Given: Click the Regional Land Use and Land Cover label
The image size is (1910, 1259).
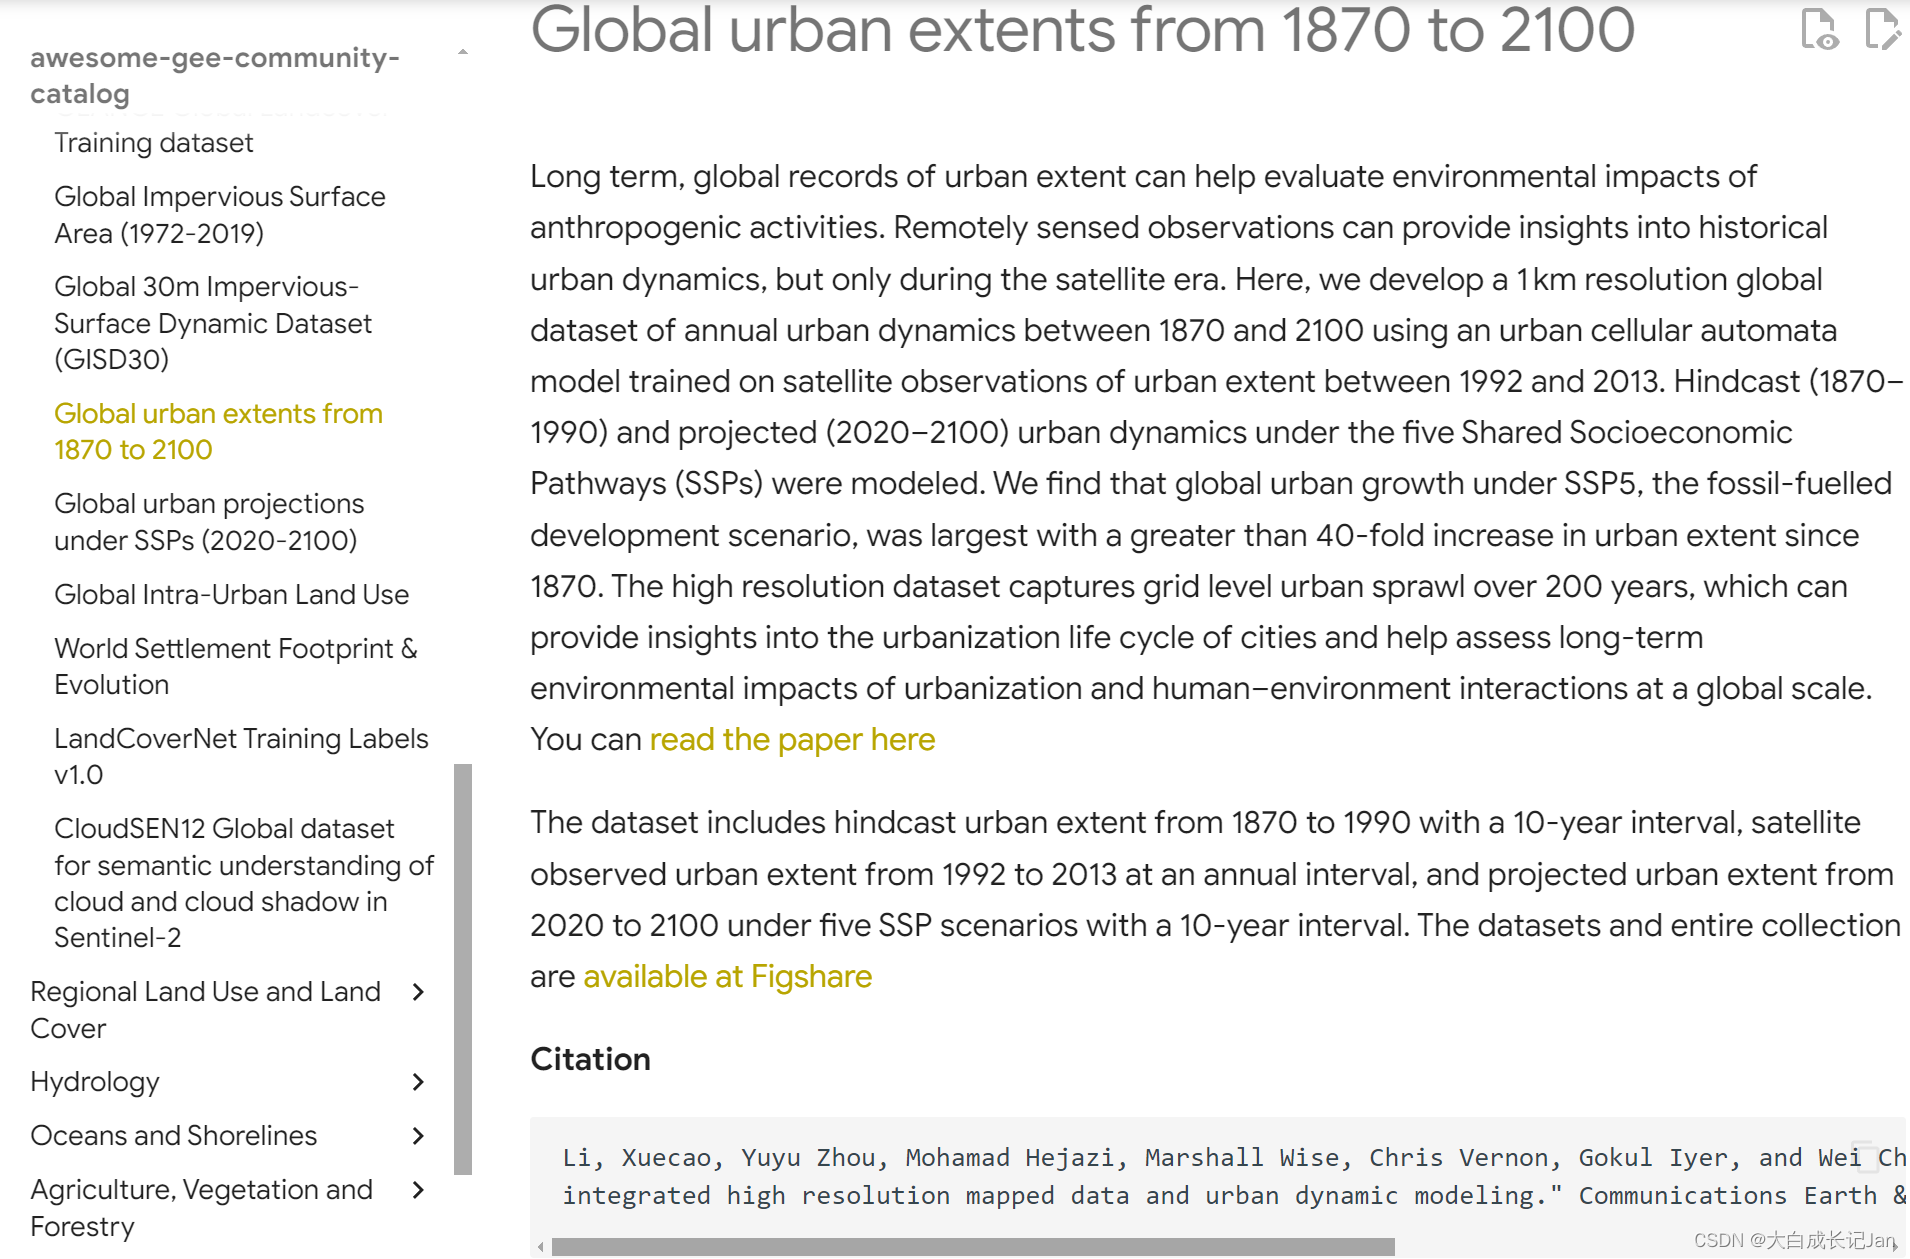Looking at the screenshot, I should [x=206, y=1010].
